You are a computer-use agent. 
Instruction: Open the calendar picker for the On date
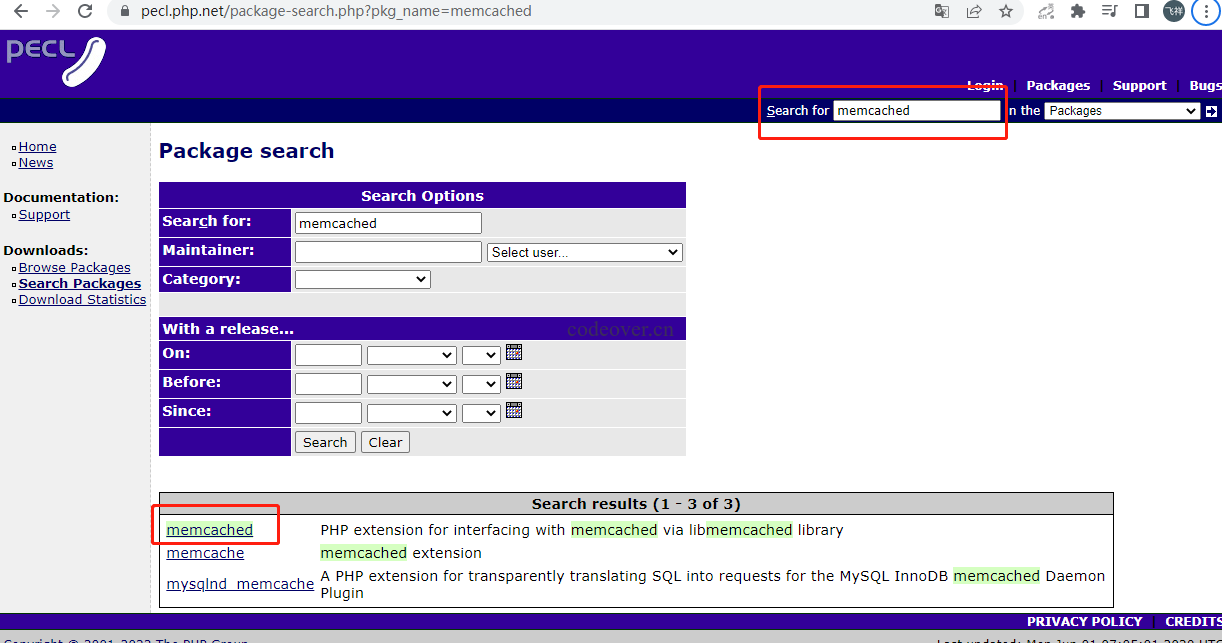coord(514,352)
